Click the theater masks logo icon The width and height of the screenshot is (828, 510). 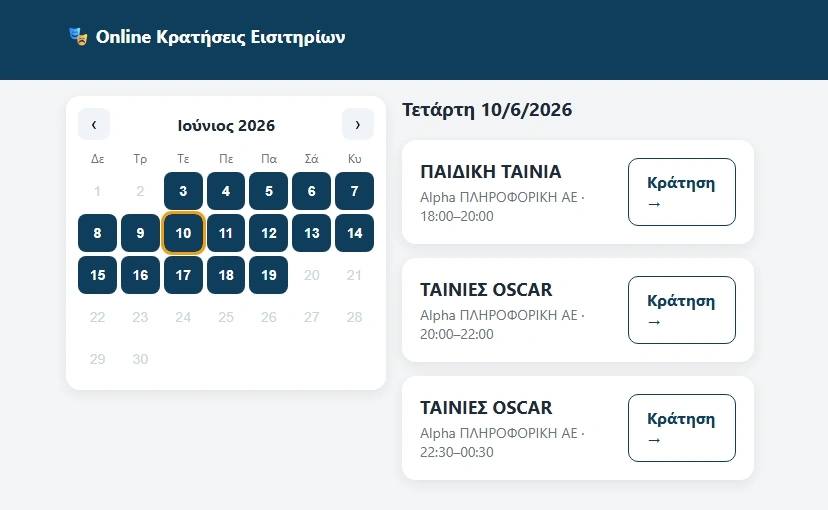pos(79,36)
